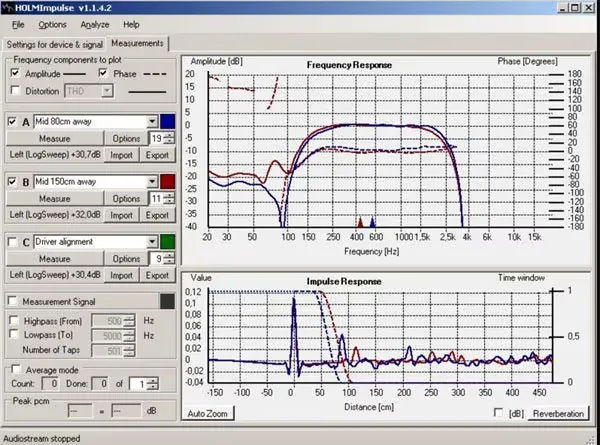Click the Highpass 500 Hz field

108,321
